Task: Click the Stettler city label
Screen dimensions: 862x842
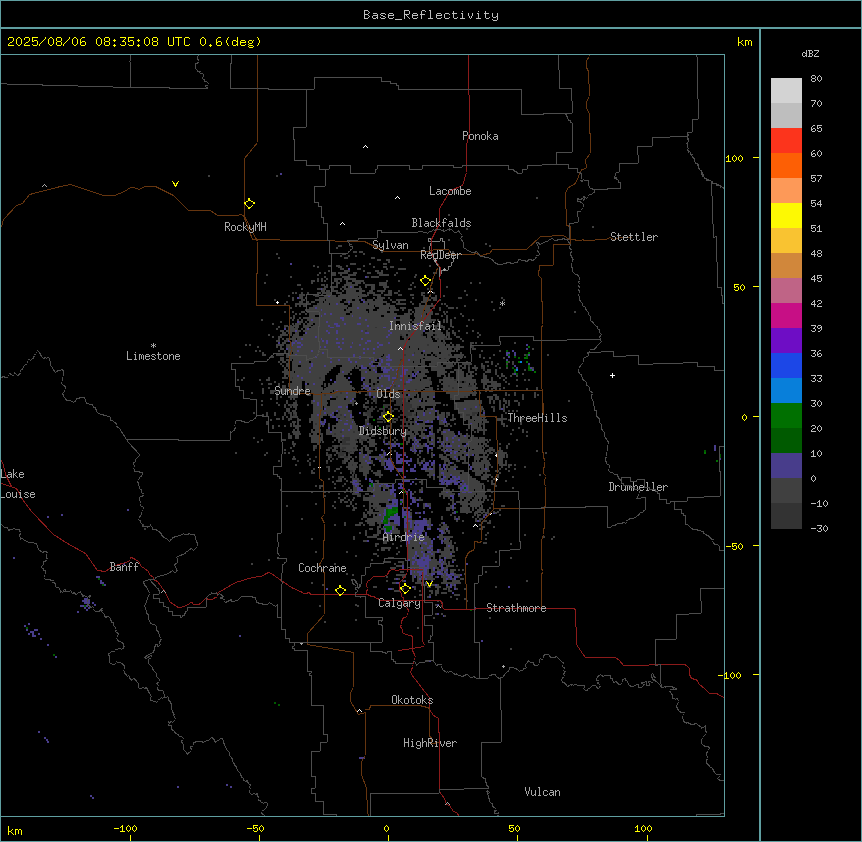Action: coord(634,237)
